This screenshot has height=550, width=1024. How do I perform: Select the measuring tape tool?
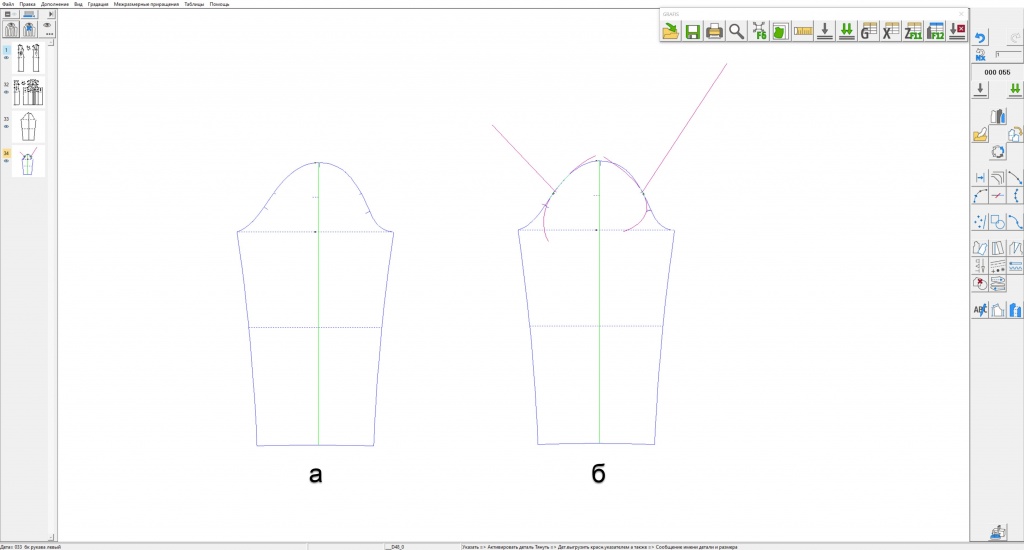pyautogui.click(x=803, y=31)
